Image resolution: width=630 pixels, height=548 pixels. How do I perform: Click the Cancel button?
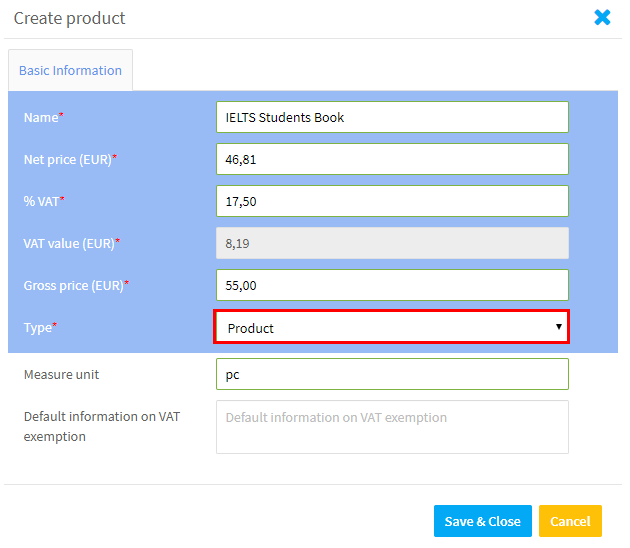coord(570,521)
